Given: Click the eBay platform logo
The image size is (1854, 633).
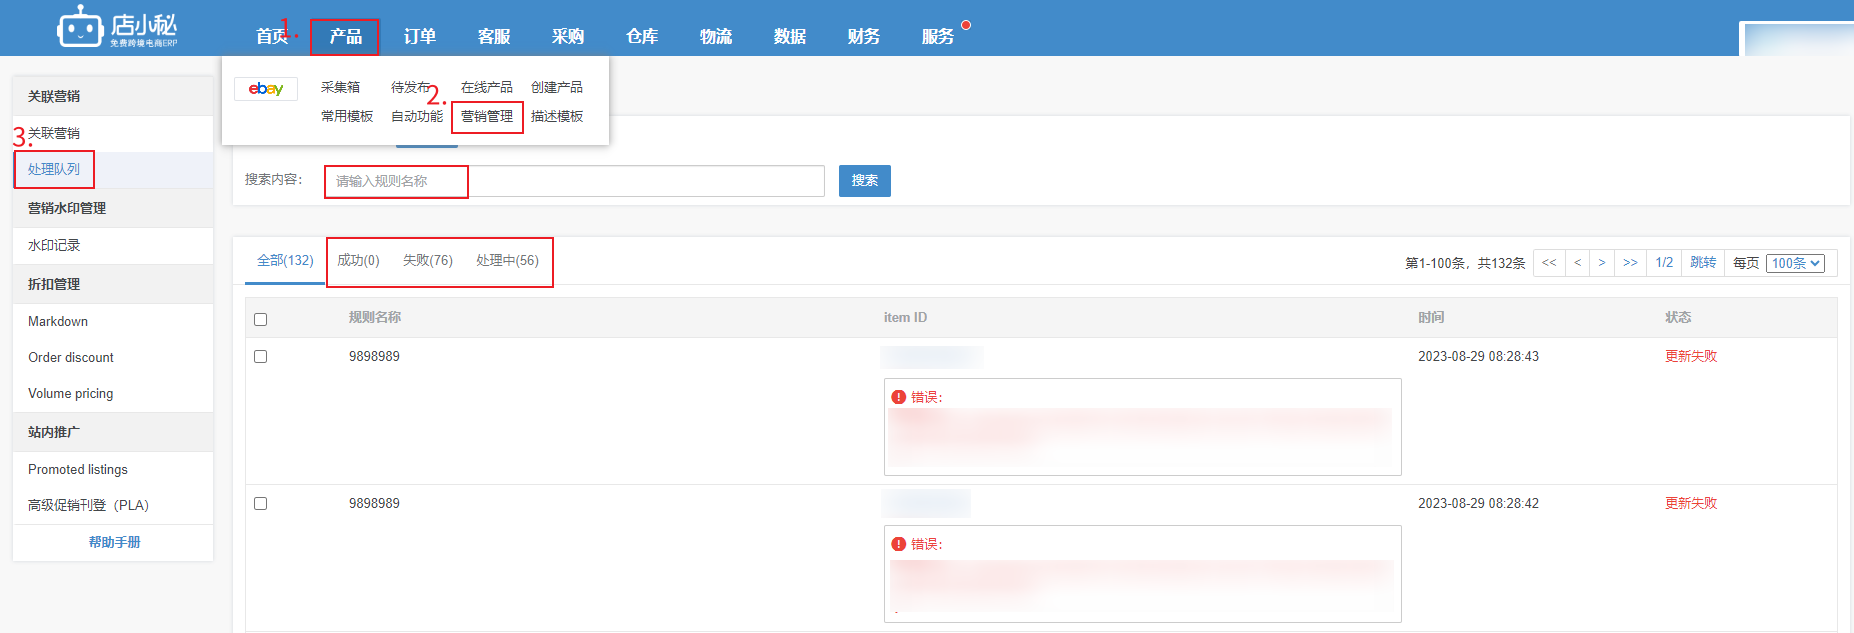Looking at the screenshot, I should [x=266, y=89].
